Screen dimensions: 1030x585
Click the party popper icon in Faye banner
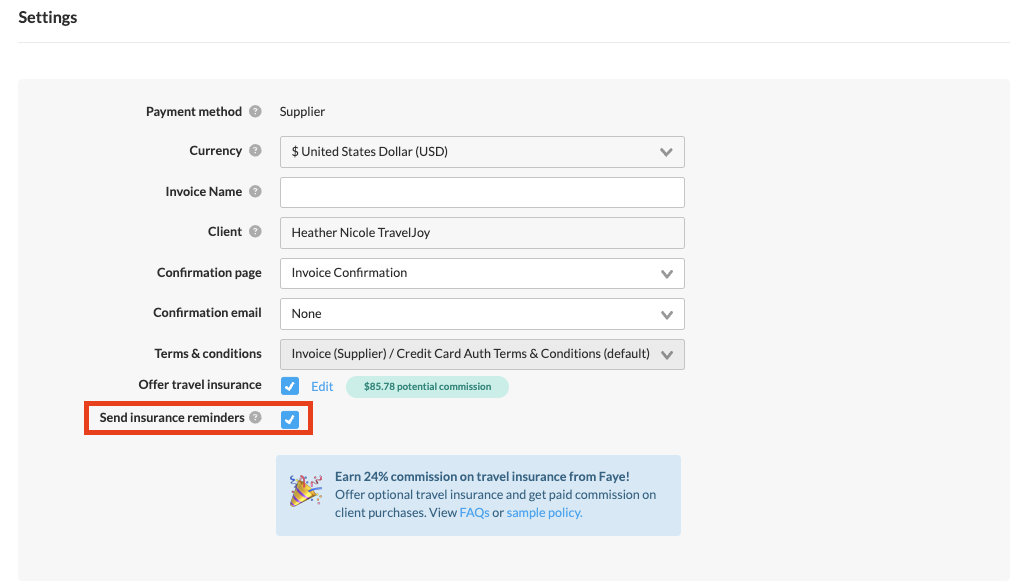[x=305, y=491]
